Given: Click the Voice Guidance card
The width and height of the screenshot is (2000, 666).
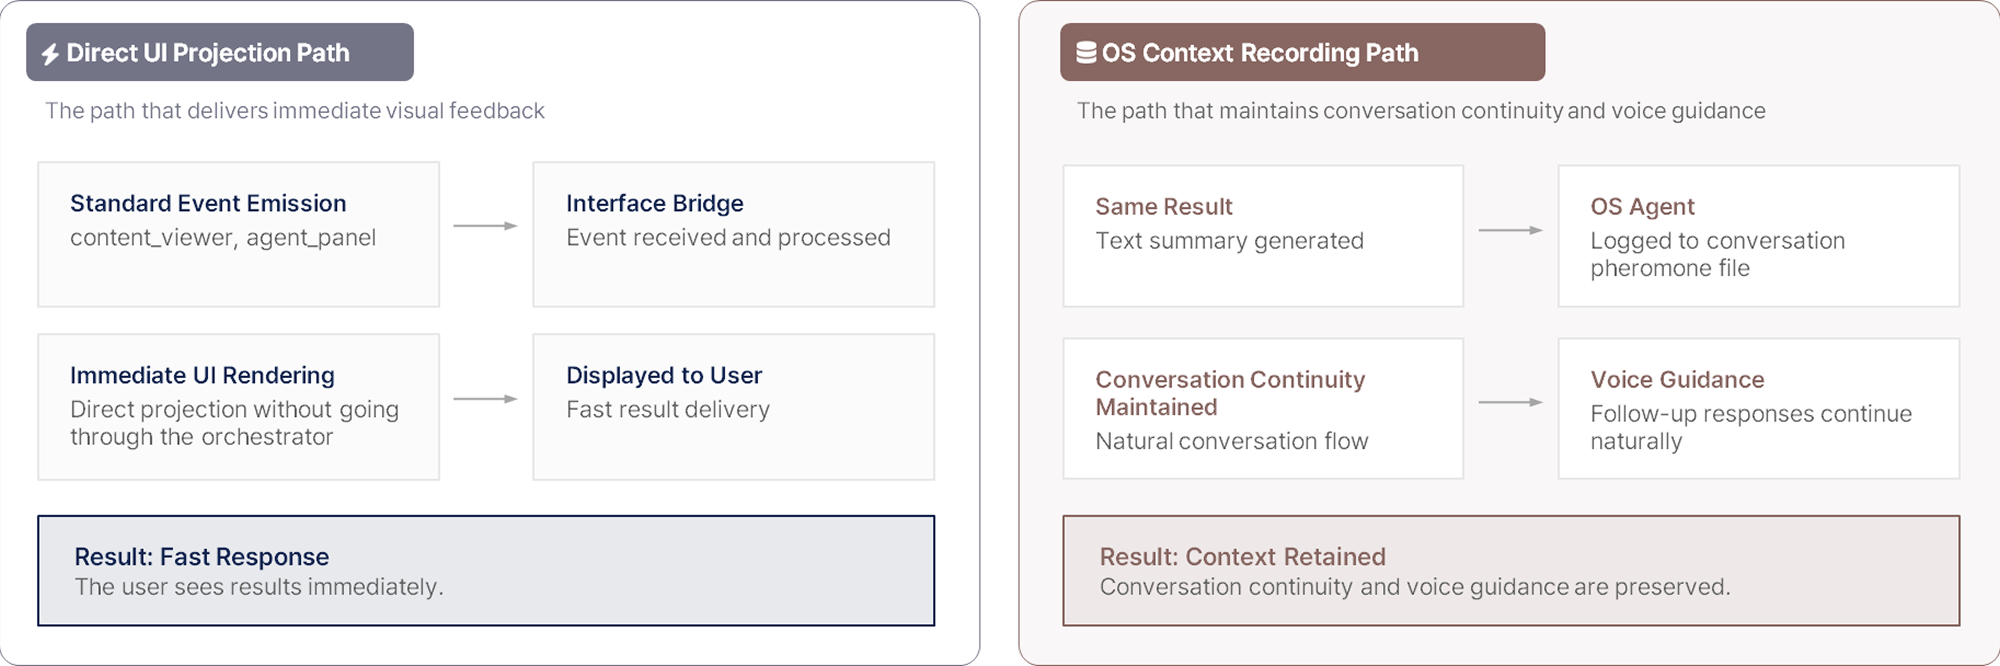Looking at the screenshot, I should tap(1758, 408).
